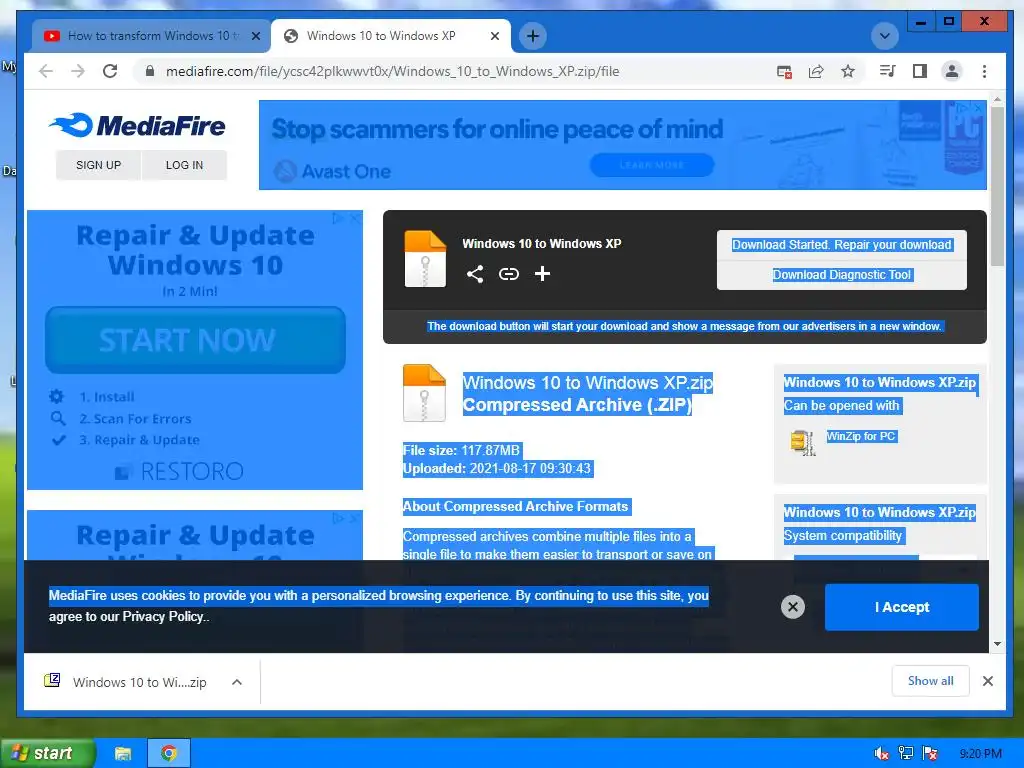The image size is (1024, 768).
Task: Click the LOG IN button
Action: 184,165
